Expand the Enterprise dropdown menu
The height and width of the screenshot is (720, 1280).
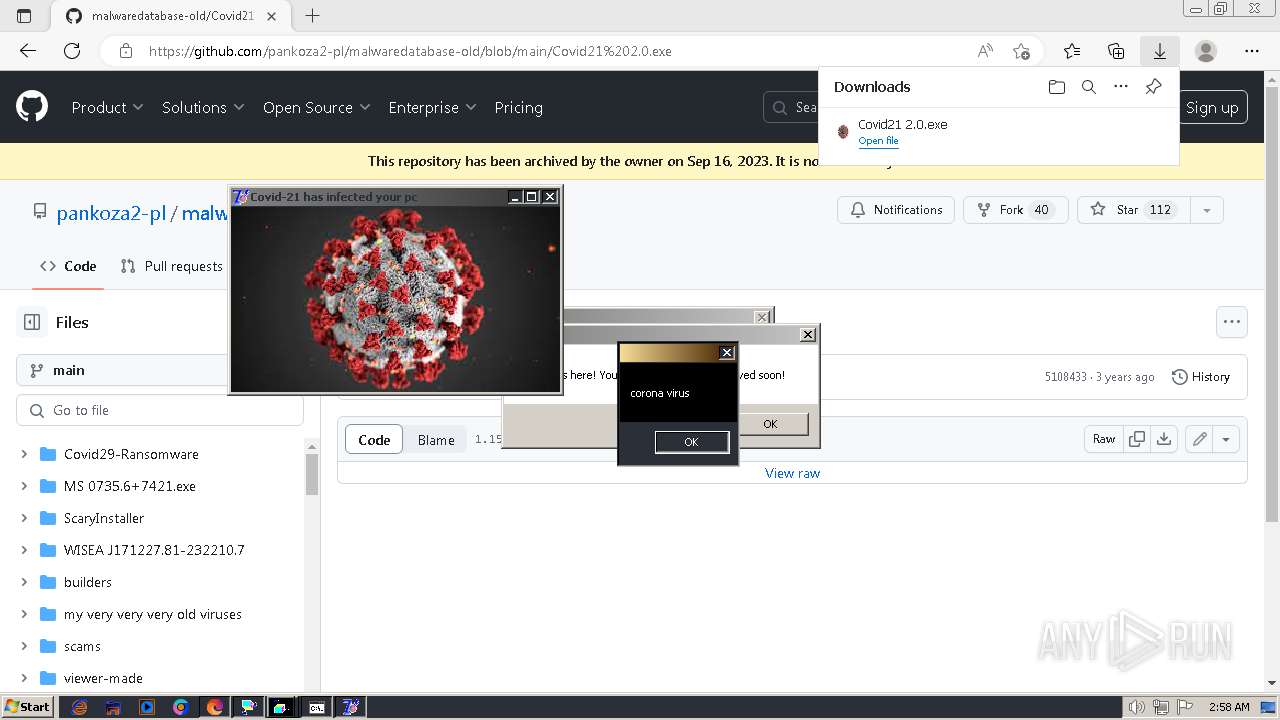pyautogui.click(x=432, y=107)
